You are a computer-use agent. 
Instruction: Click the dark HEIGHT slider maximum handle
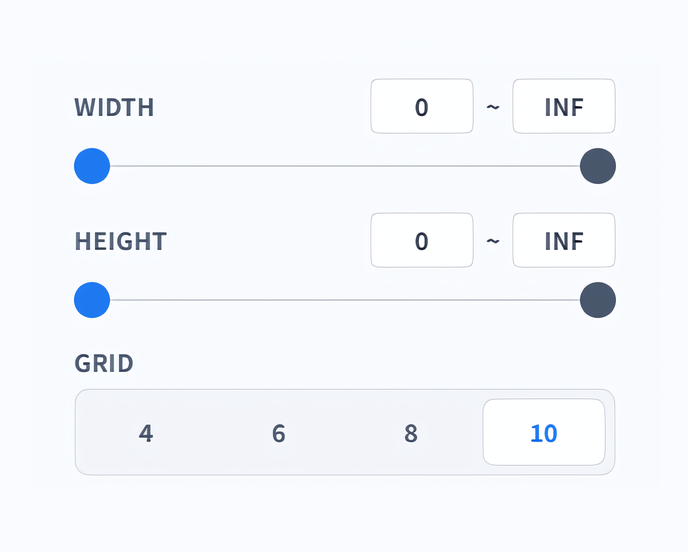point(598,300)
